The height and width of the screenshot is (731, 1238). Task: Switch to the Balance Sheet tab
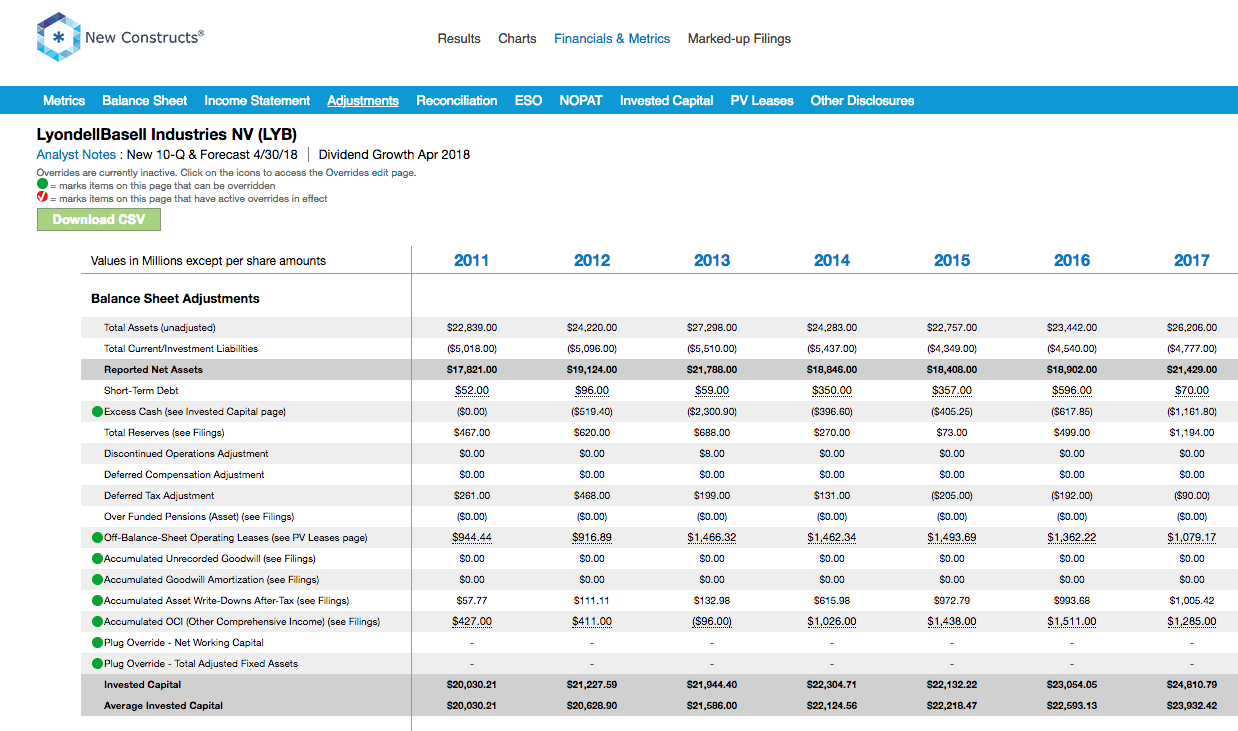tap(145, 101)
